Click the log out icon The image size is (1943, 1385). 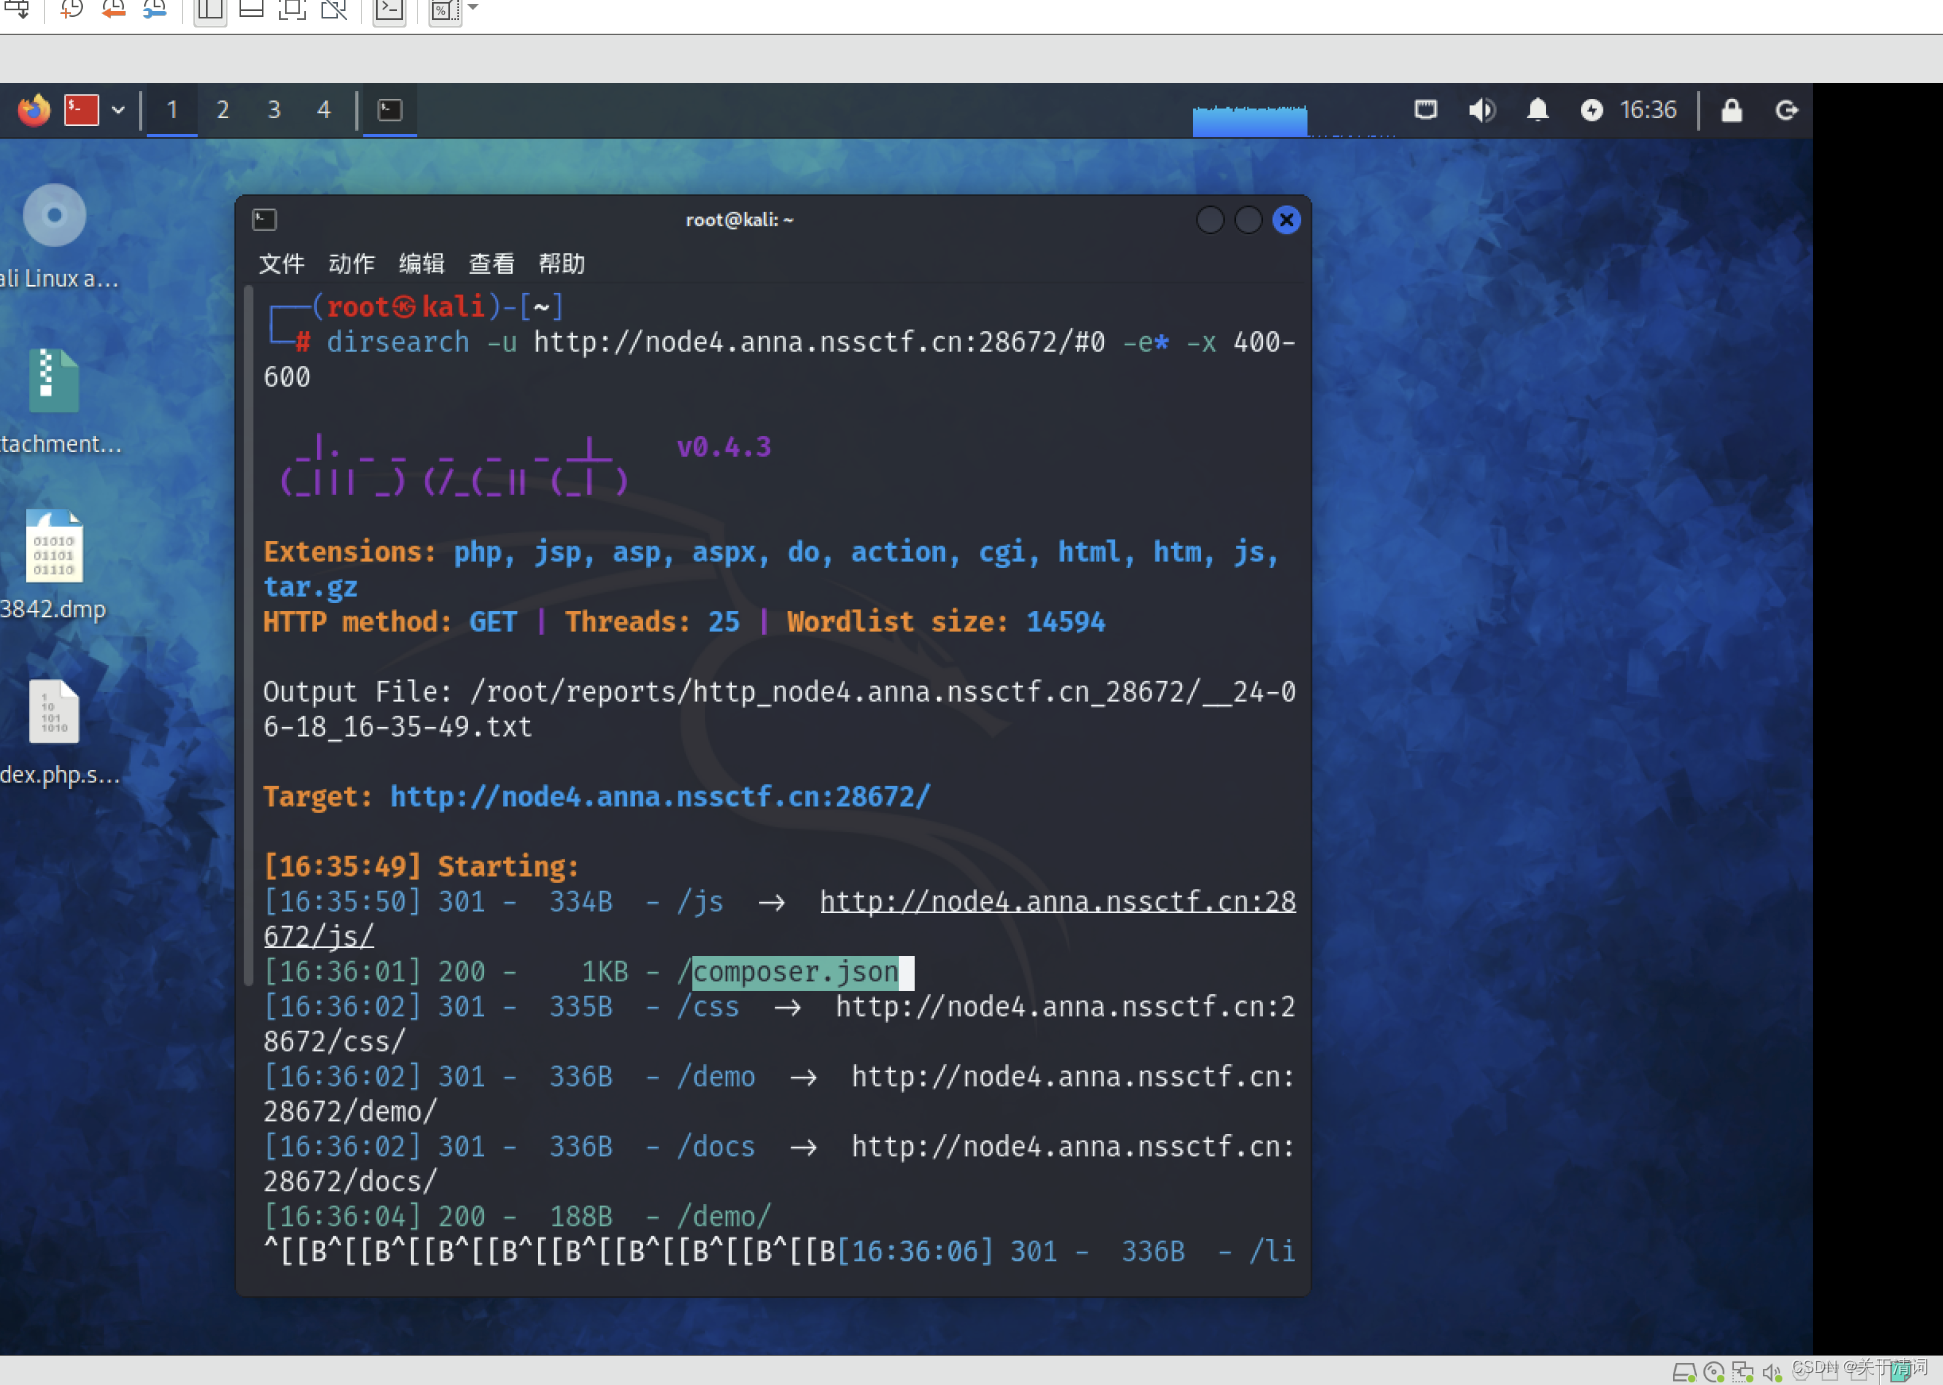click(1786, 110)
